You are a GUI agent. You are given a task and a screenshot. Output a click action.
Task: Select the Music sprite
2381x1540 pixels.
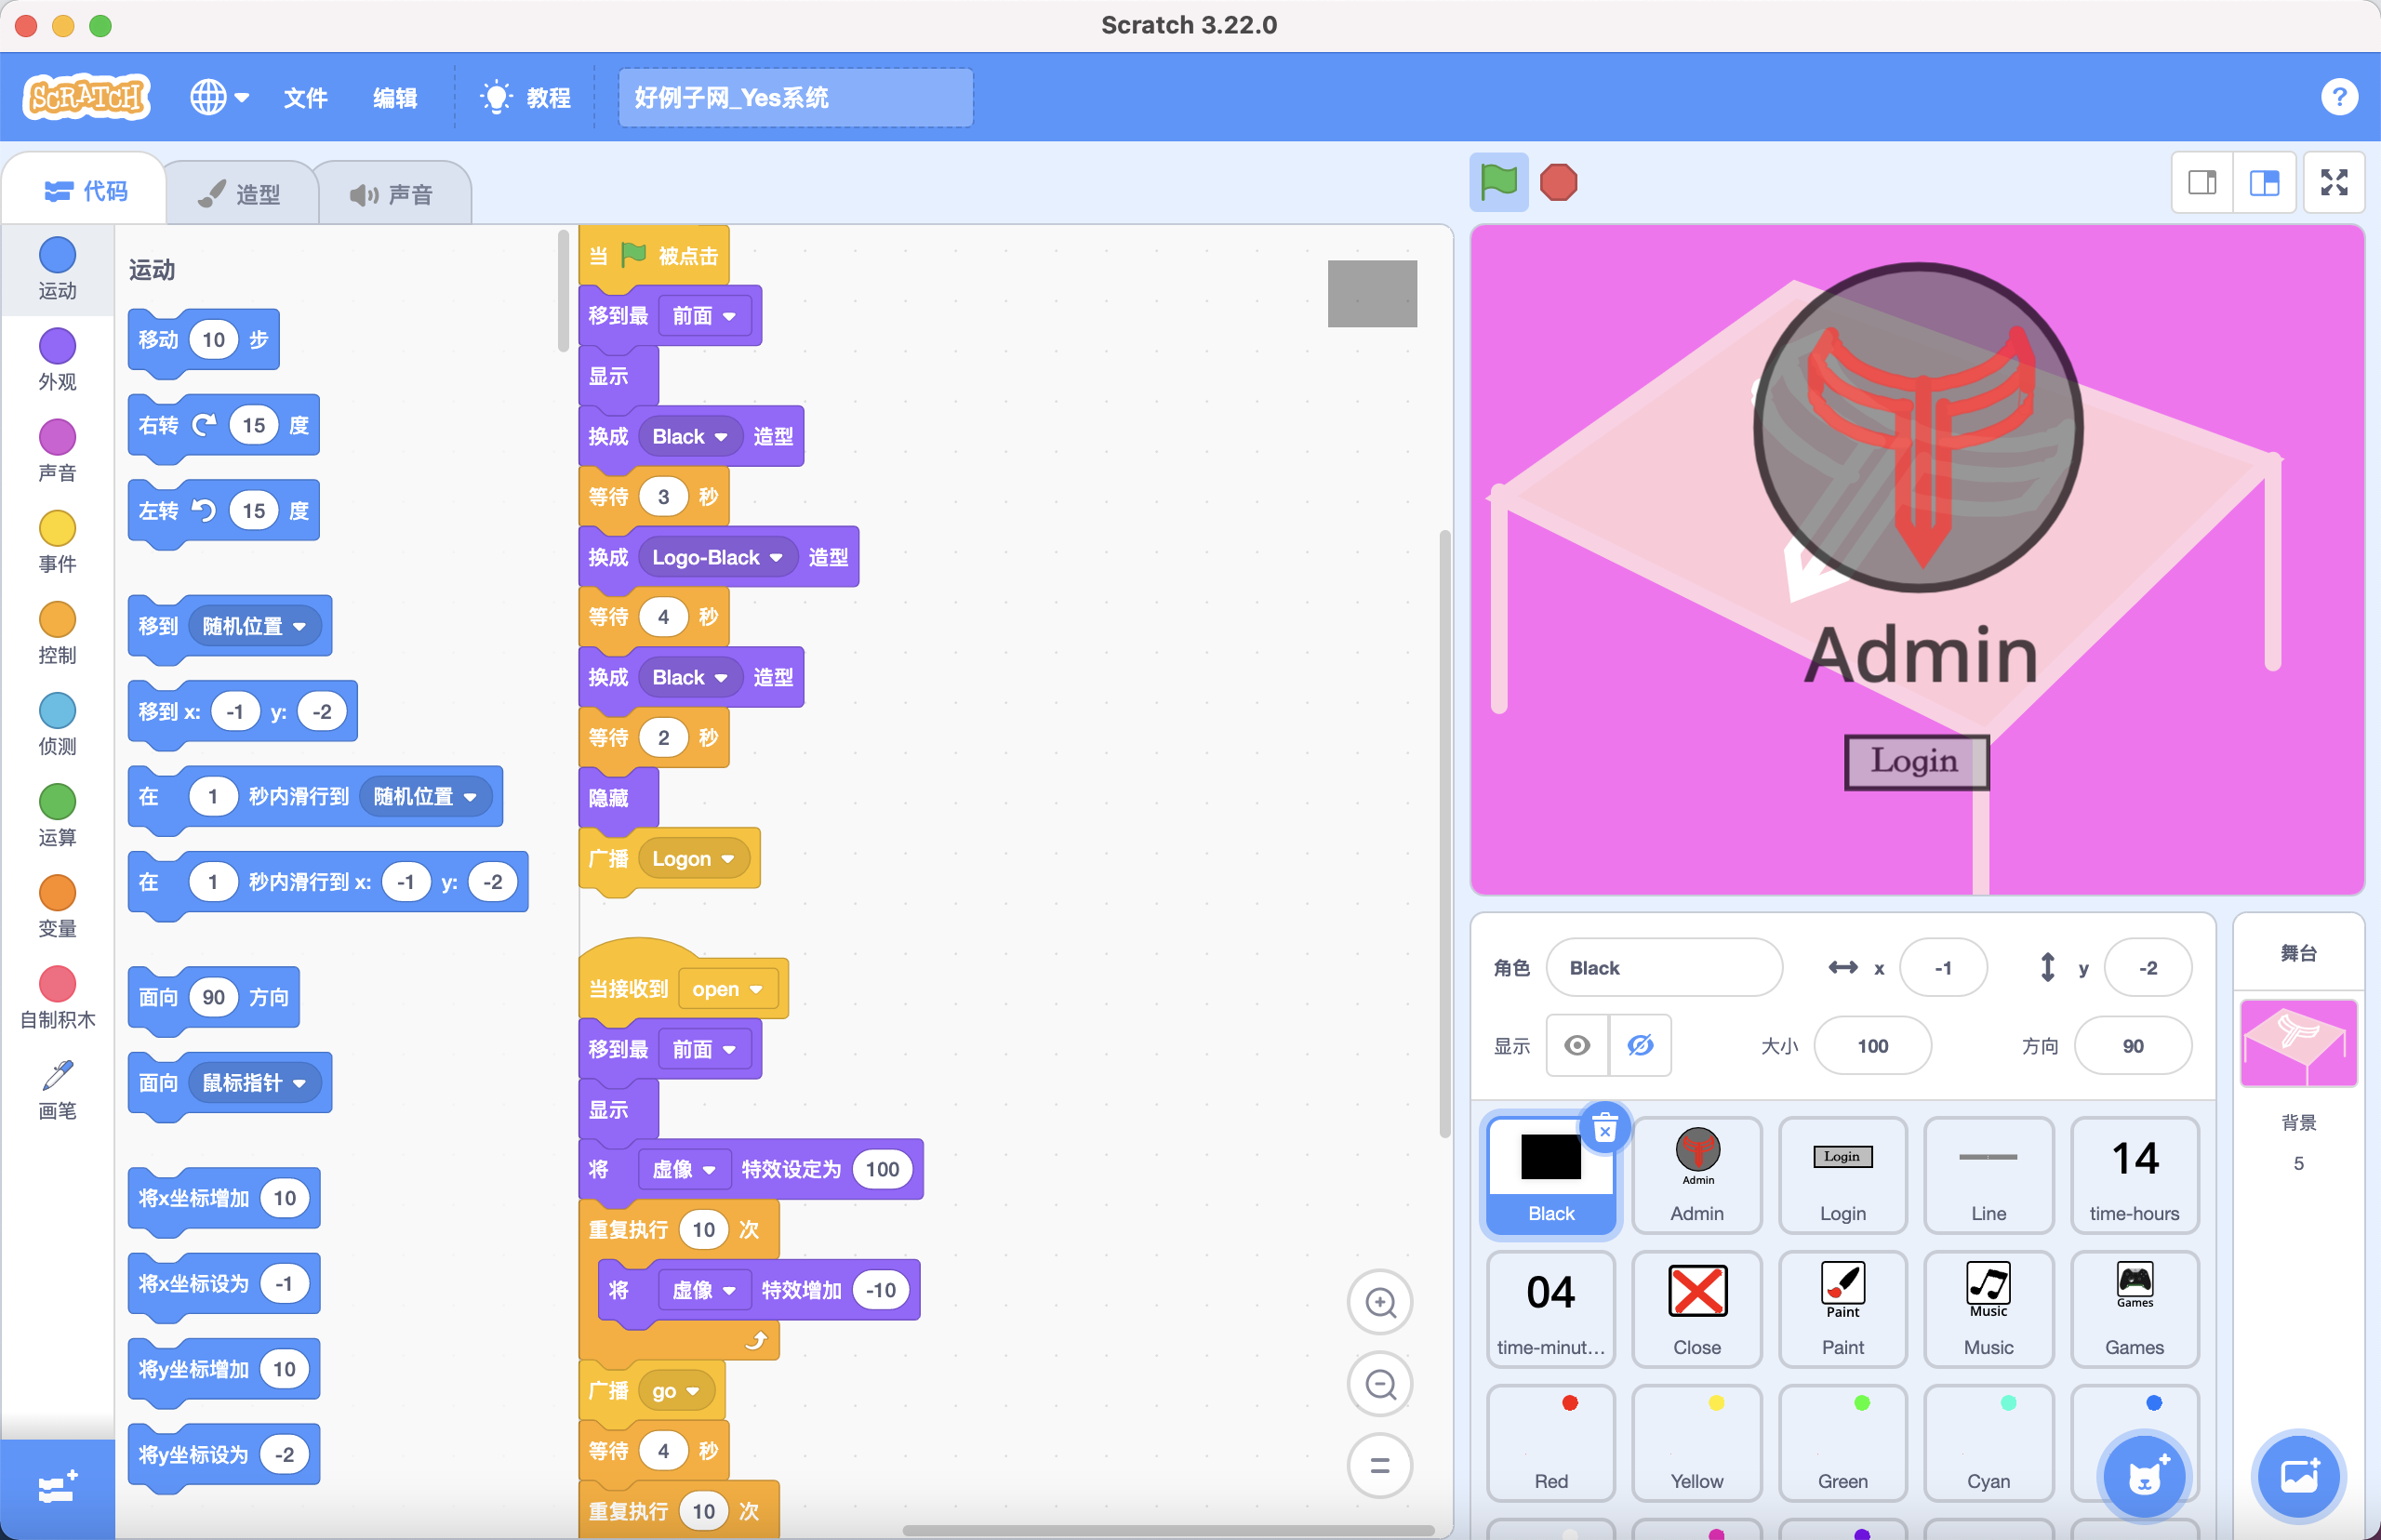pos(1988,1308)
